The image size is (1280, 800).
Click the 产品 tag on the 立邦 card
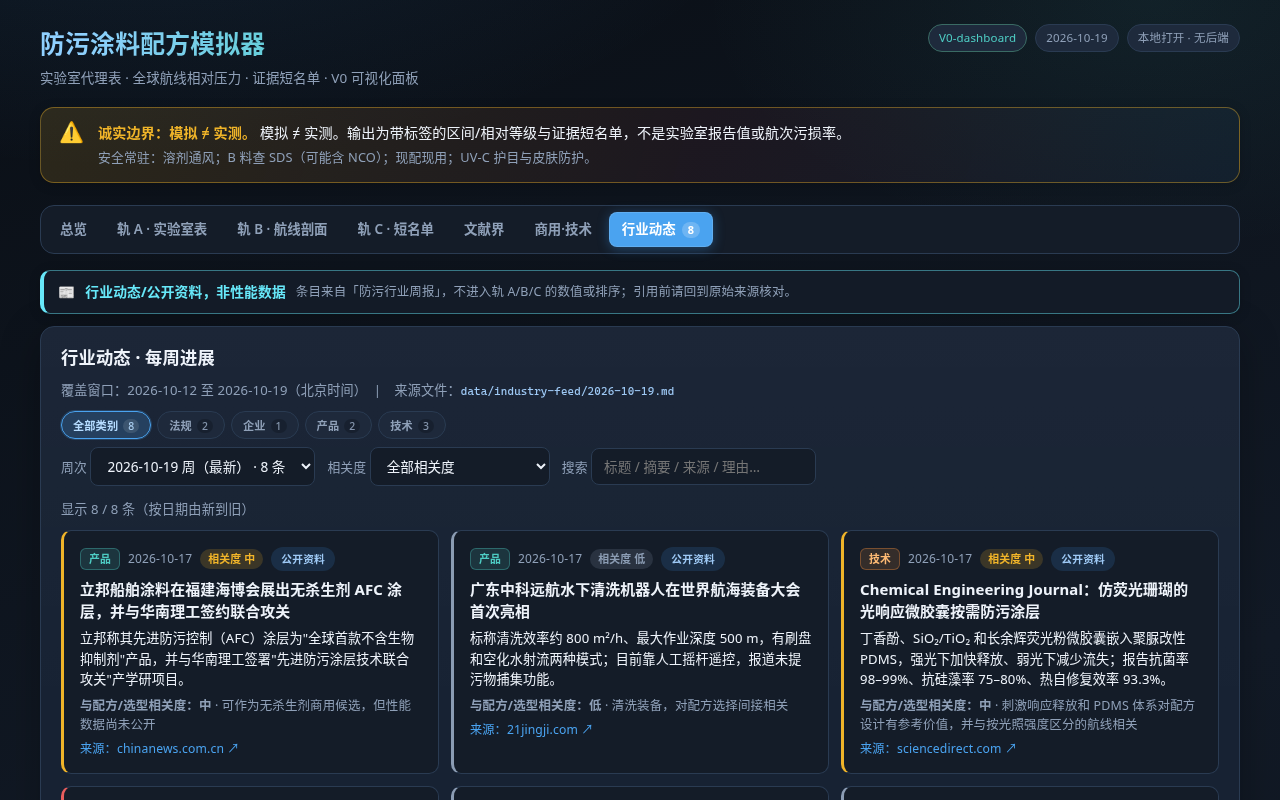tap(100, 559)
